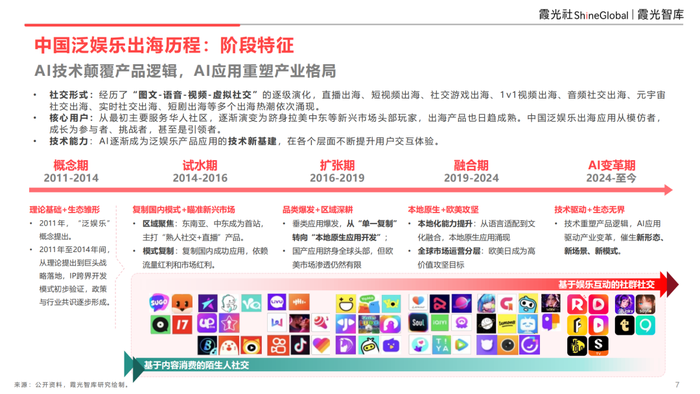Open the red 17 app icon
The height and width of the screenshot is (394, 700).
182,324
